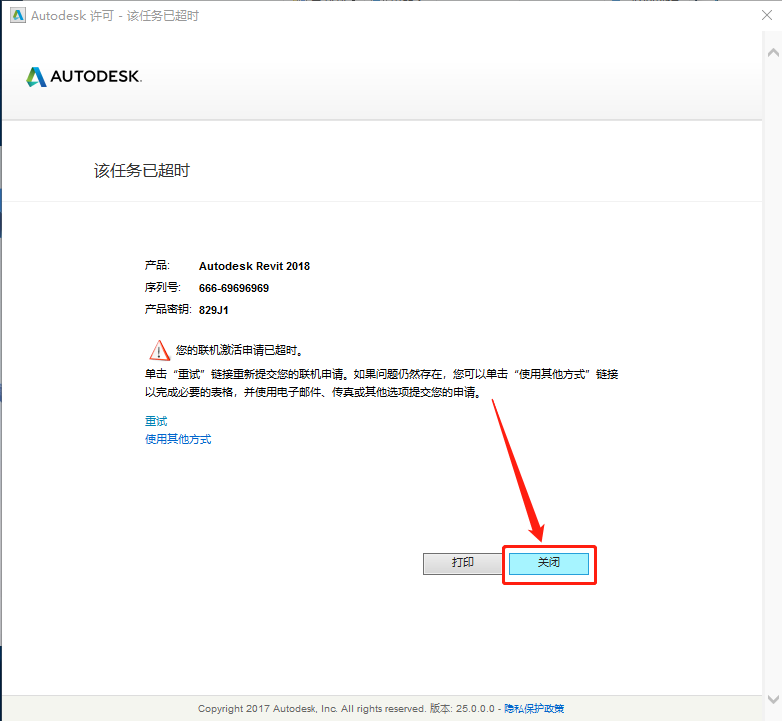Click the Autodesk title bar icon
The image size is (782, 721).
pos(17,15)
